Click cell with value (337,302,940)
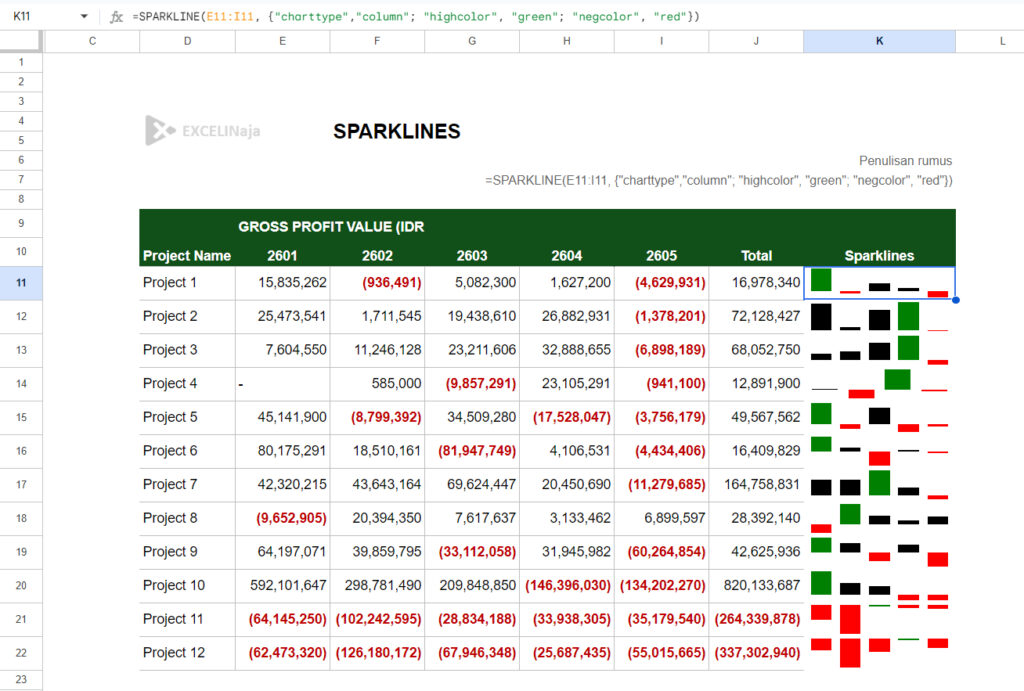This screenshot has width=1024, height=691. click(x=756, y=652)
